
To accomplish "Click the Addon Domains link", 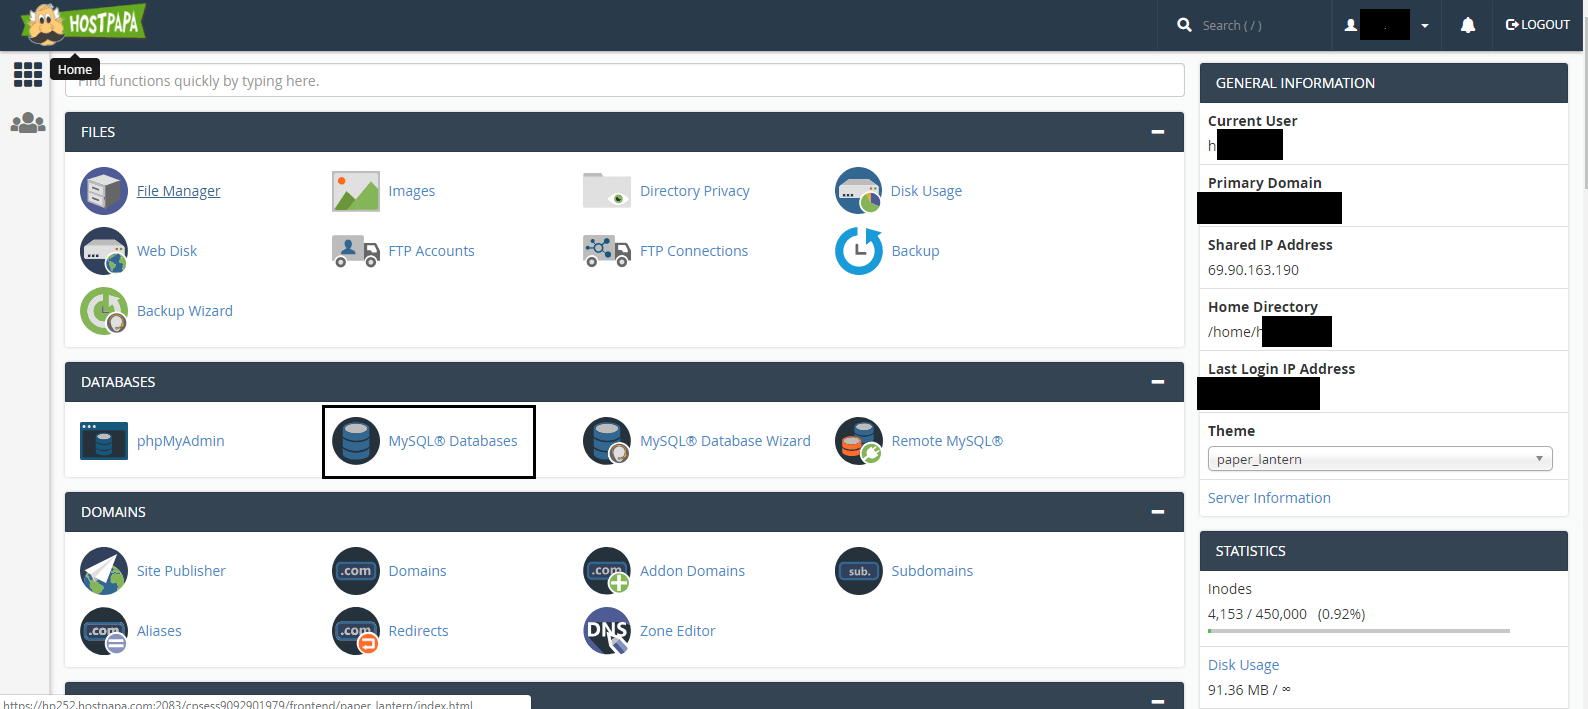I will (x=692, y=571).
